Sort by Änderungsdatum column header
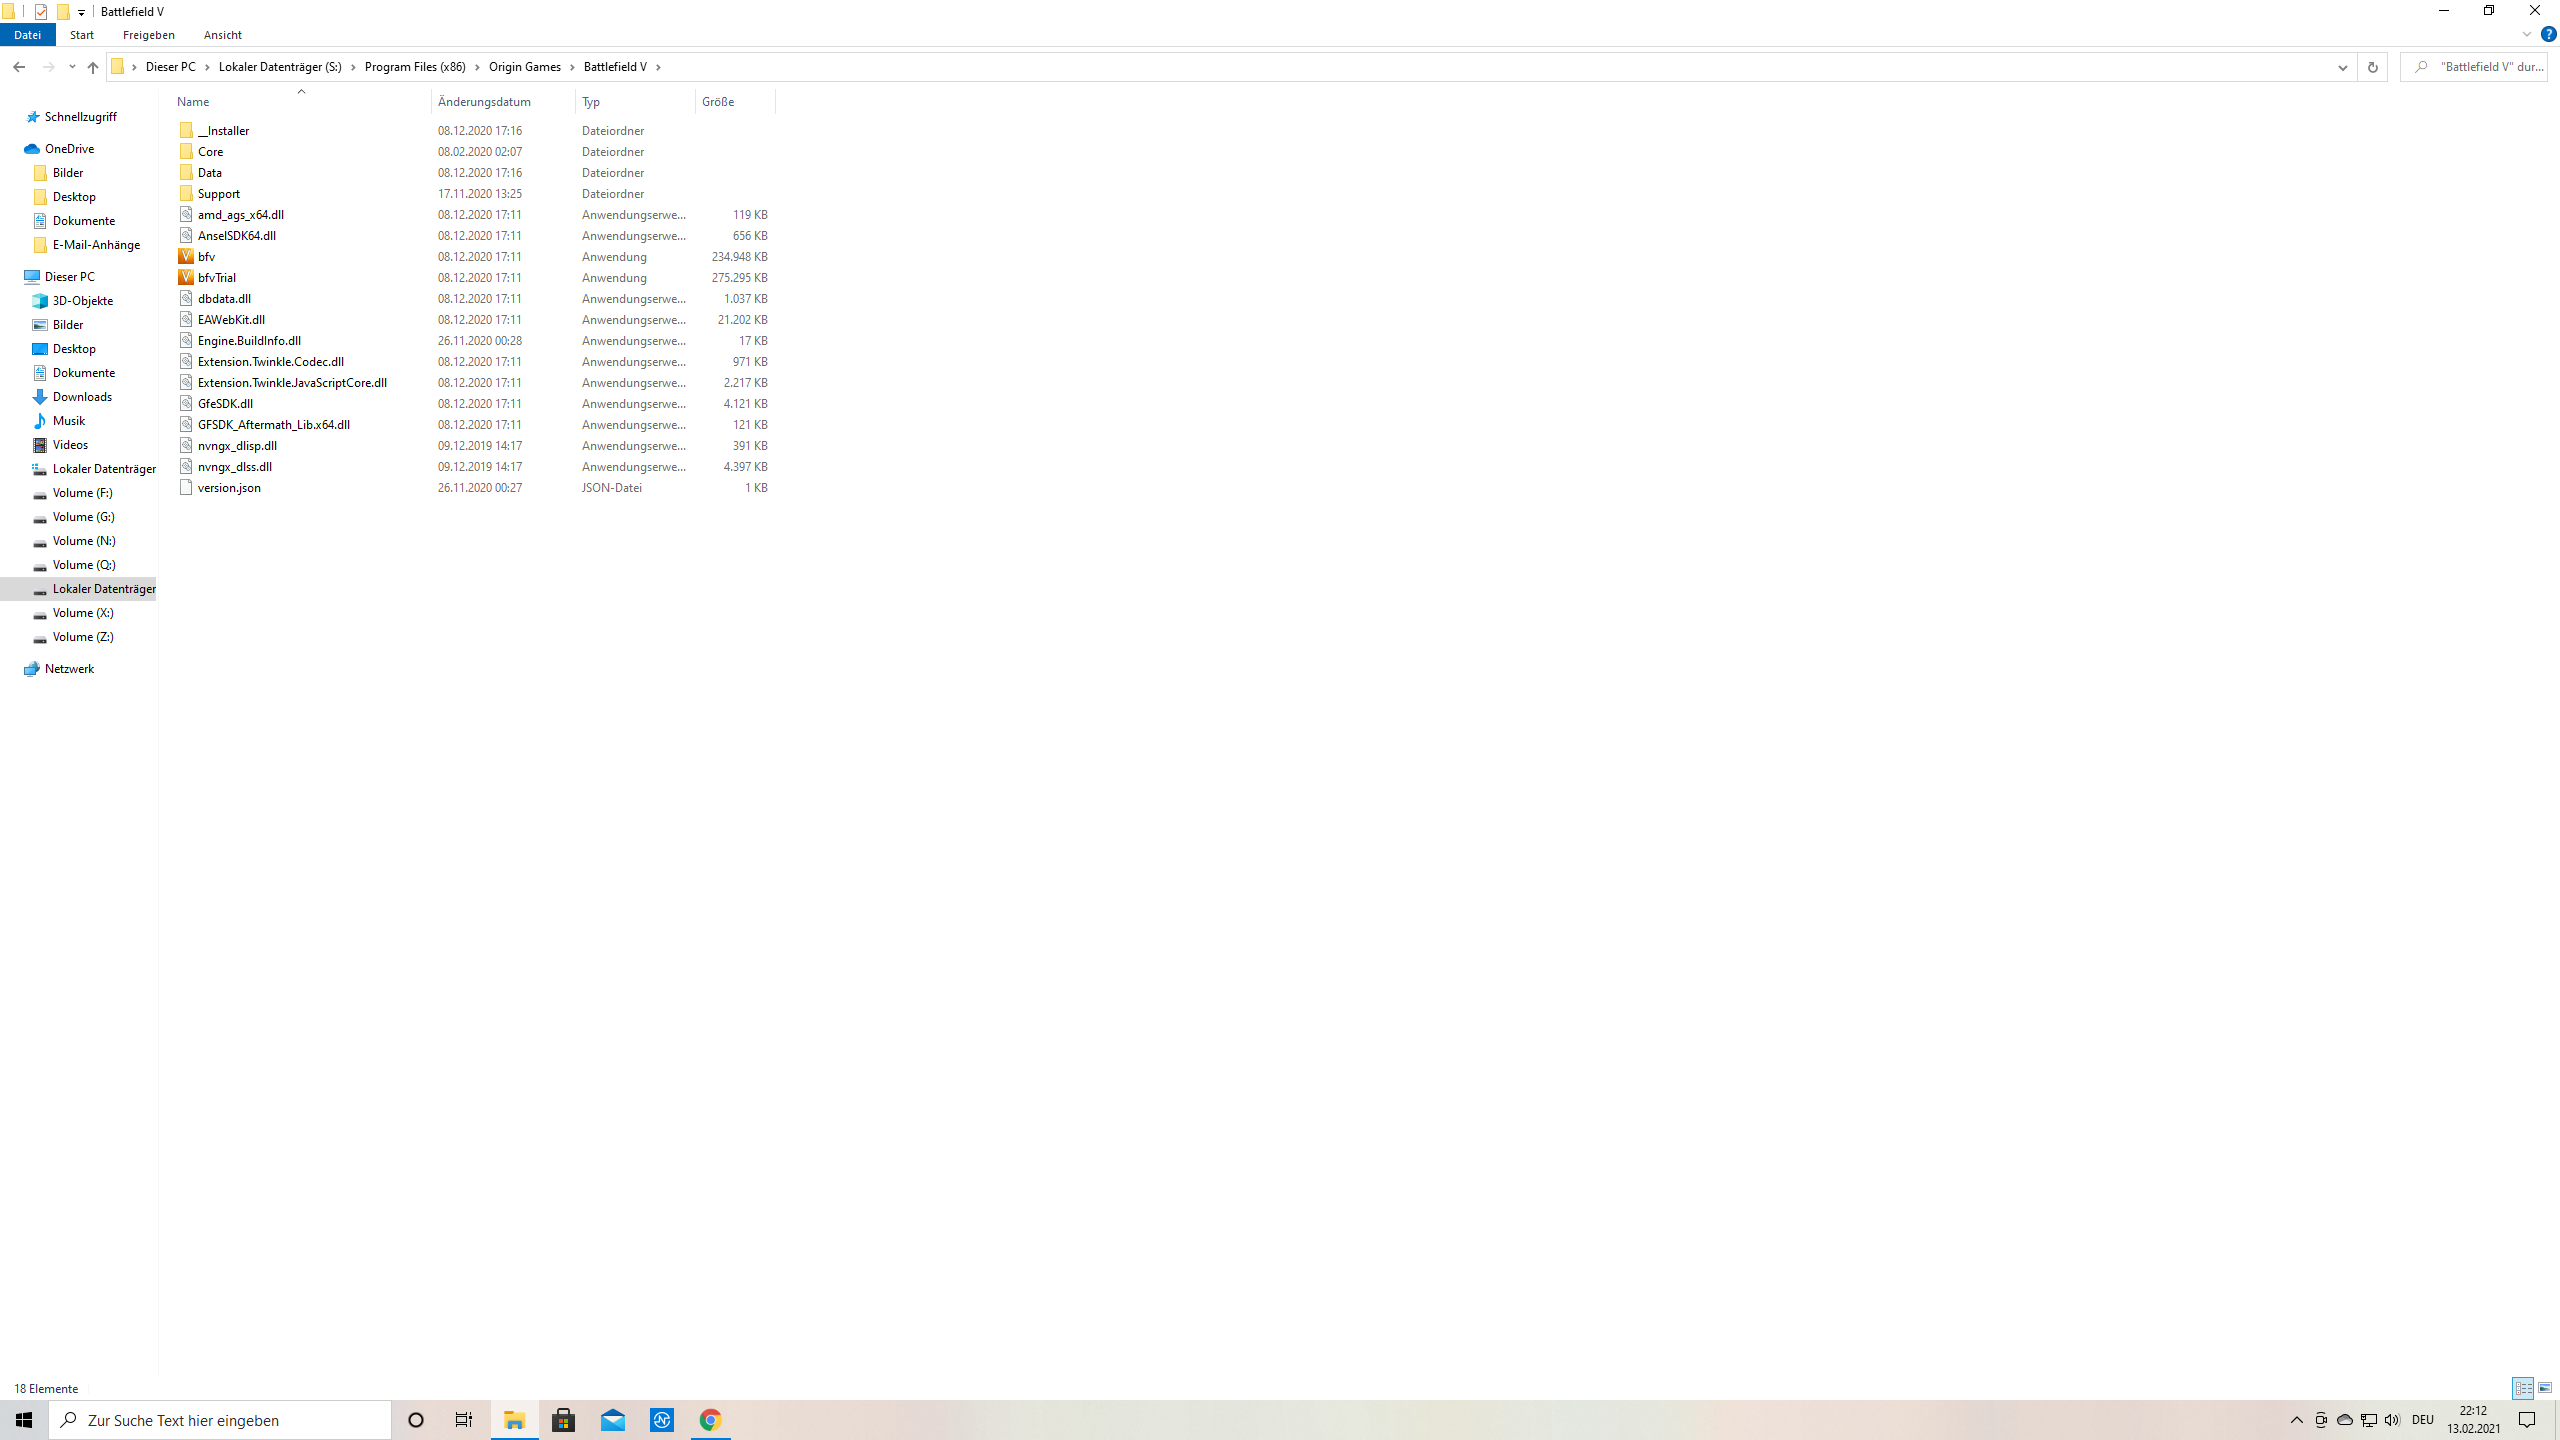Screen dimensions: 2560x1440 pyautogui.click(x=484, y=102)
